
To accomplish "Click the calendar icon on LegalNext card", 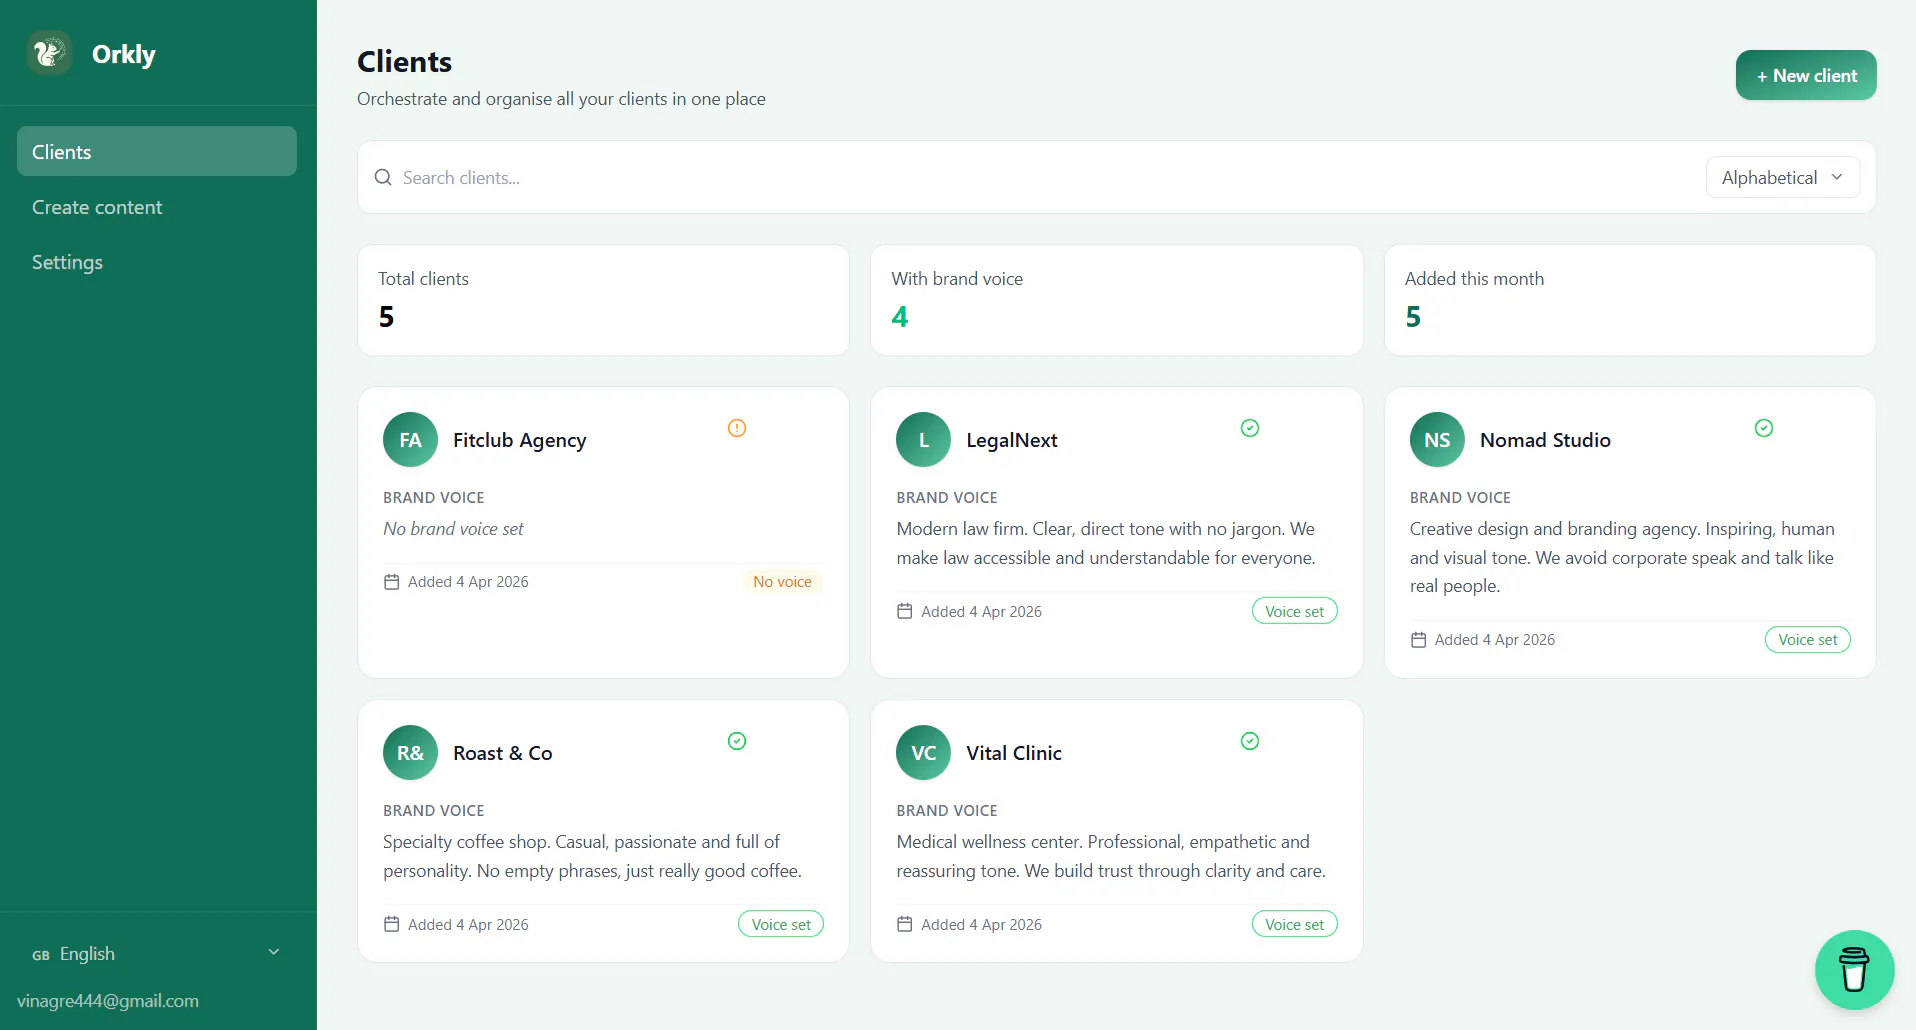I will click(905, 611).
